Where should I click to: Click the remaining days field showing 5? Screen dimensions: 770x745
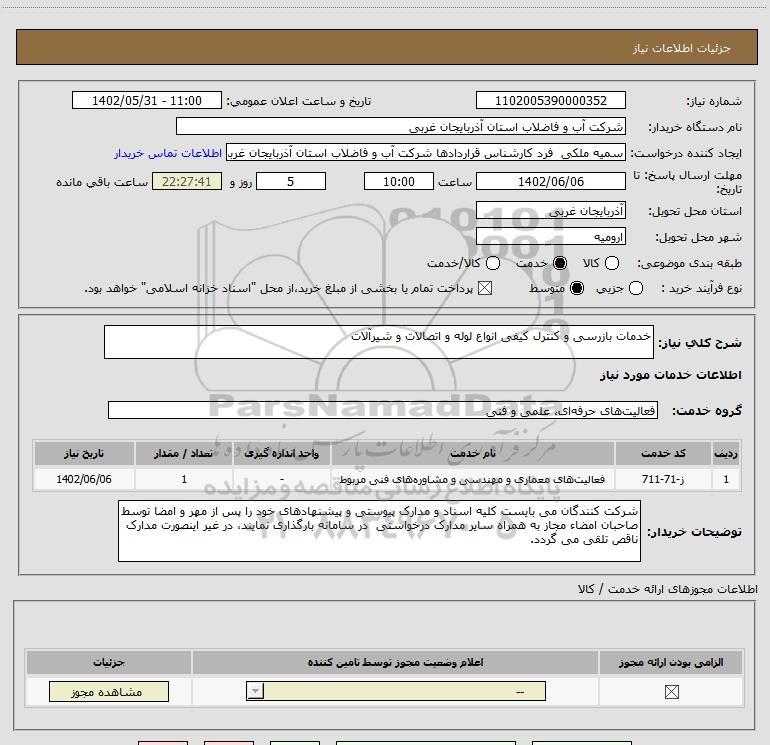291,182
